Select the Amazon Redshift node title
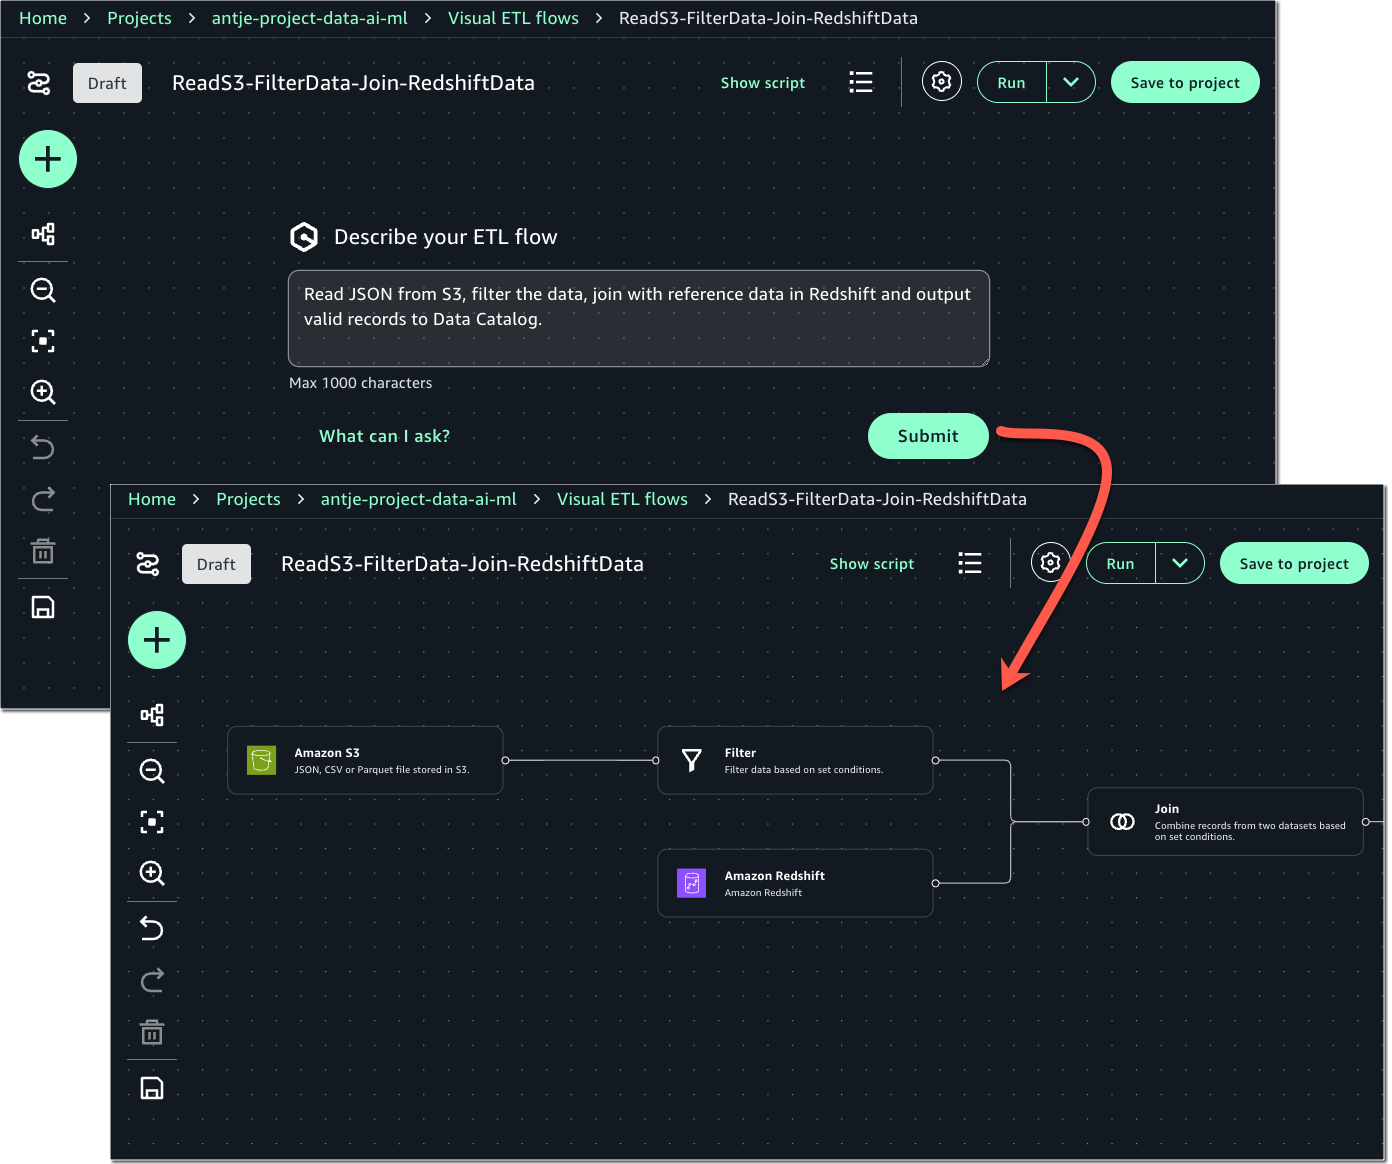 tap(775, 876)
